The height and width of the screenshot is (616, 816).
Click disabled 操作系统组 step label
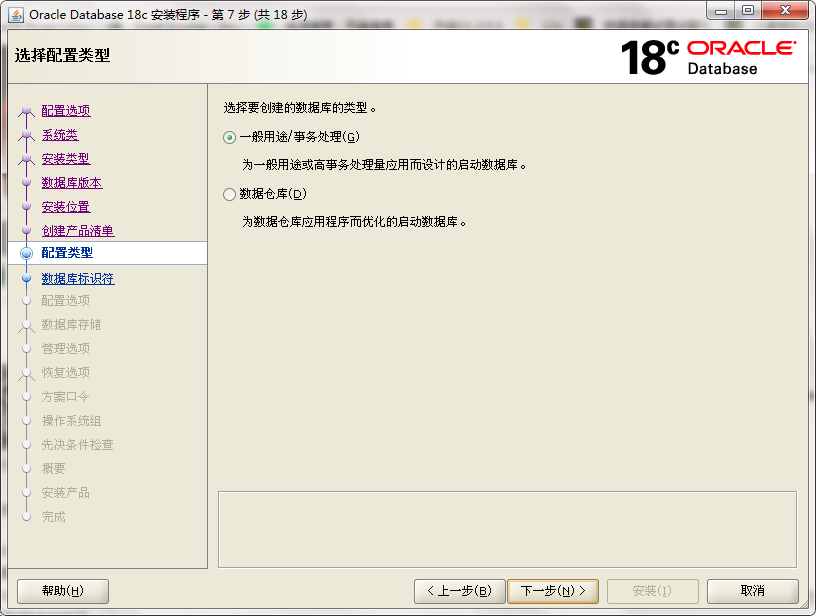(x=71, y=421)
